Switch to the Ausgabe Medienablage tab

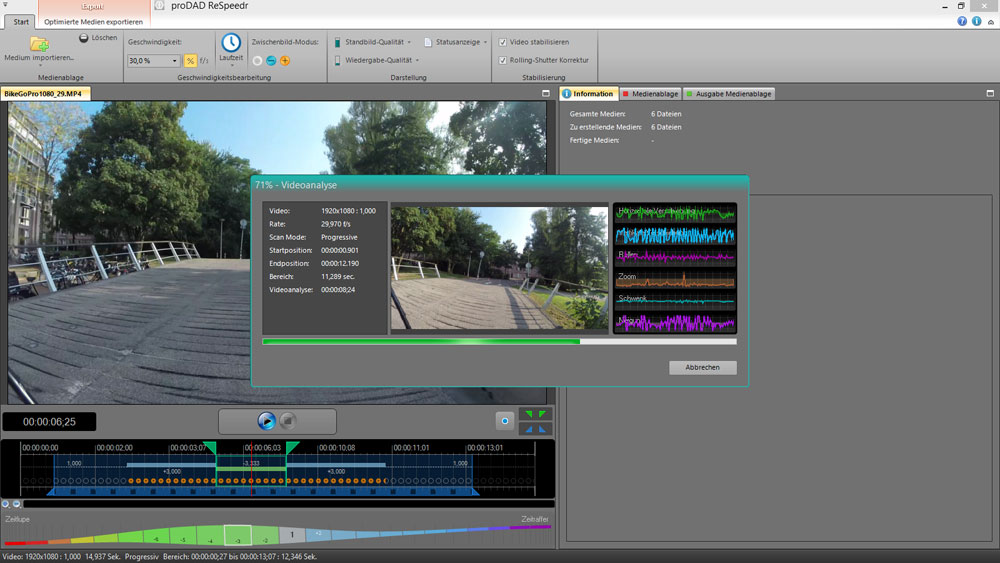729,94
